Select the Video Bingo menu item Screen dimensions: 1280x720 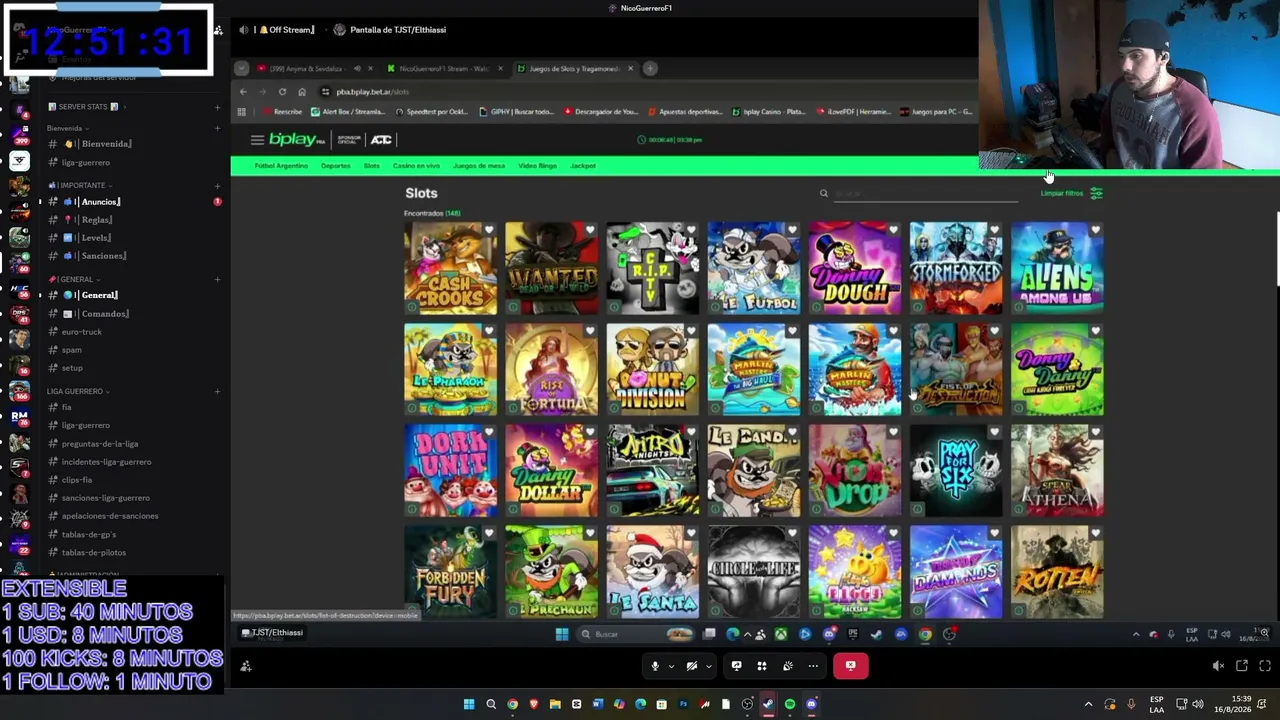(537, 166)
